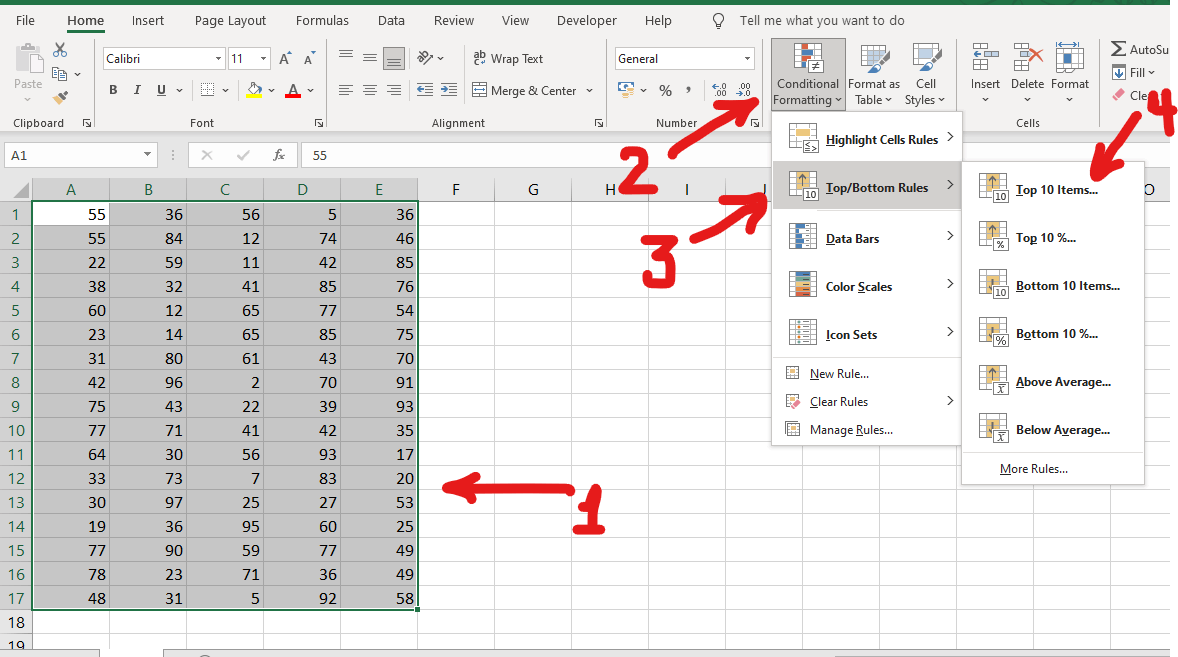Open the Format as Table dropdown

click(874, 74)
